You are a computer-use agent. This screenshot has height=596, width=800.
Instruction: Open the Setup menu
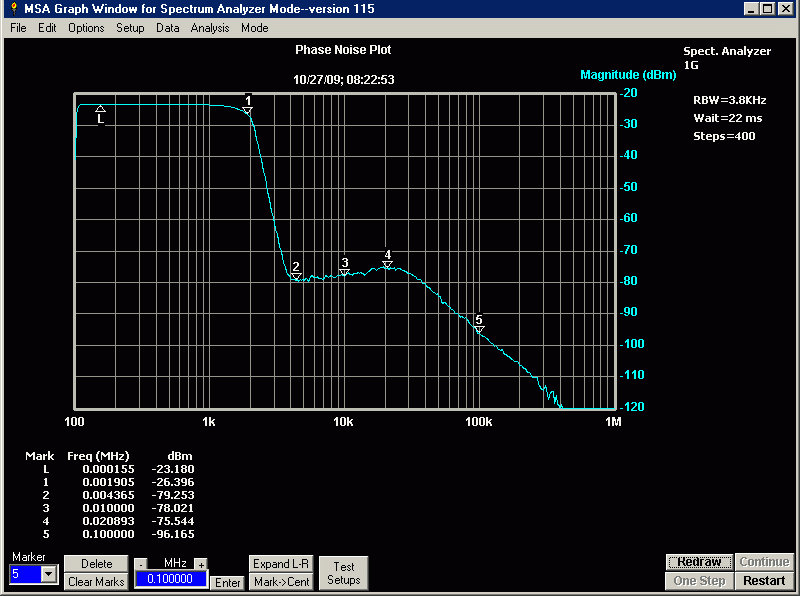(x=130, y=28)
